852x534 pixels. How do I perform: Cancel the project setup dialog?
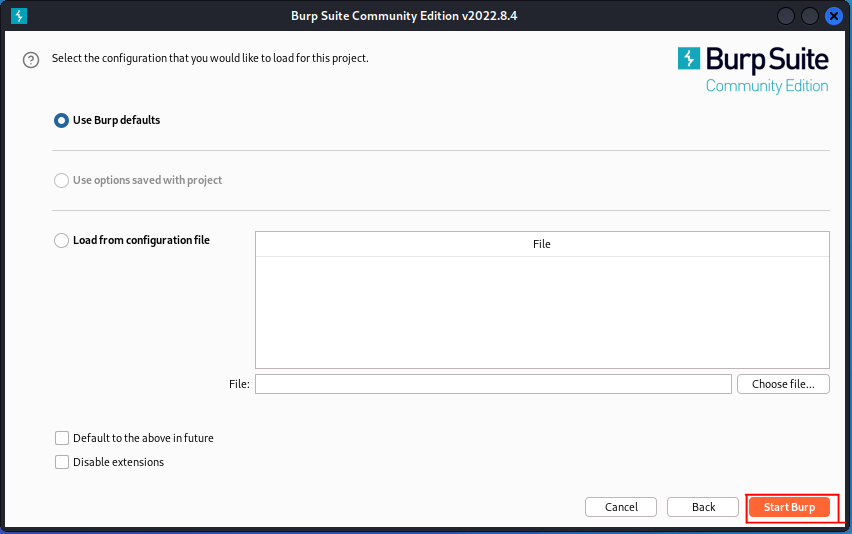pos(621,507)
